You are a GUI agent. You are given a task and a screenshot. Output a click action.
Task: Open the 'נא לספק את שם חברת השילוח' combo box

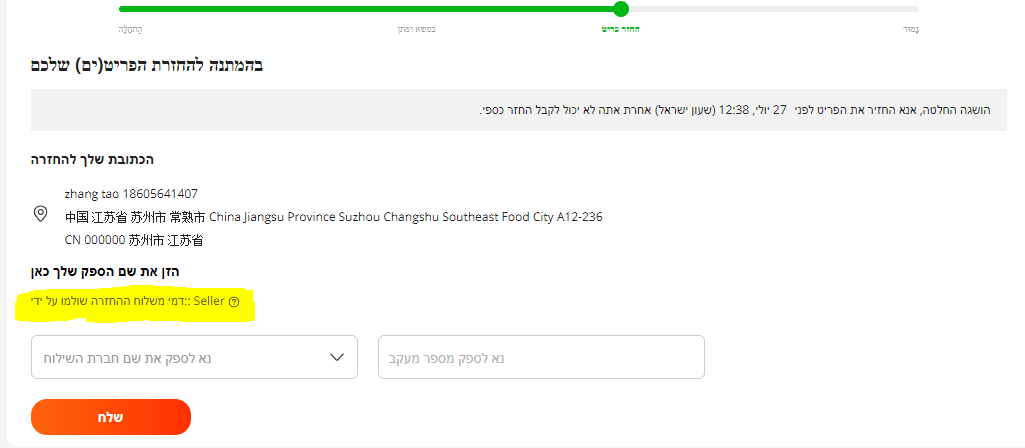coord(194,357)
